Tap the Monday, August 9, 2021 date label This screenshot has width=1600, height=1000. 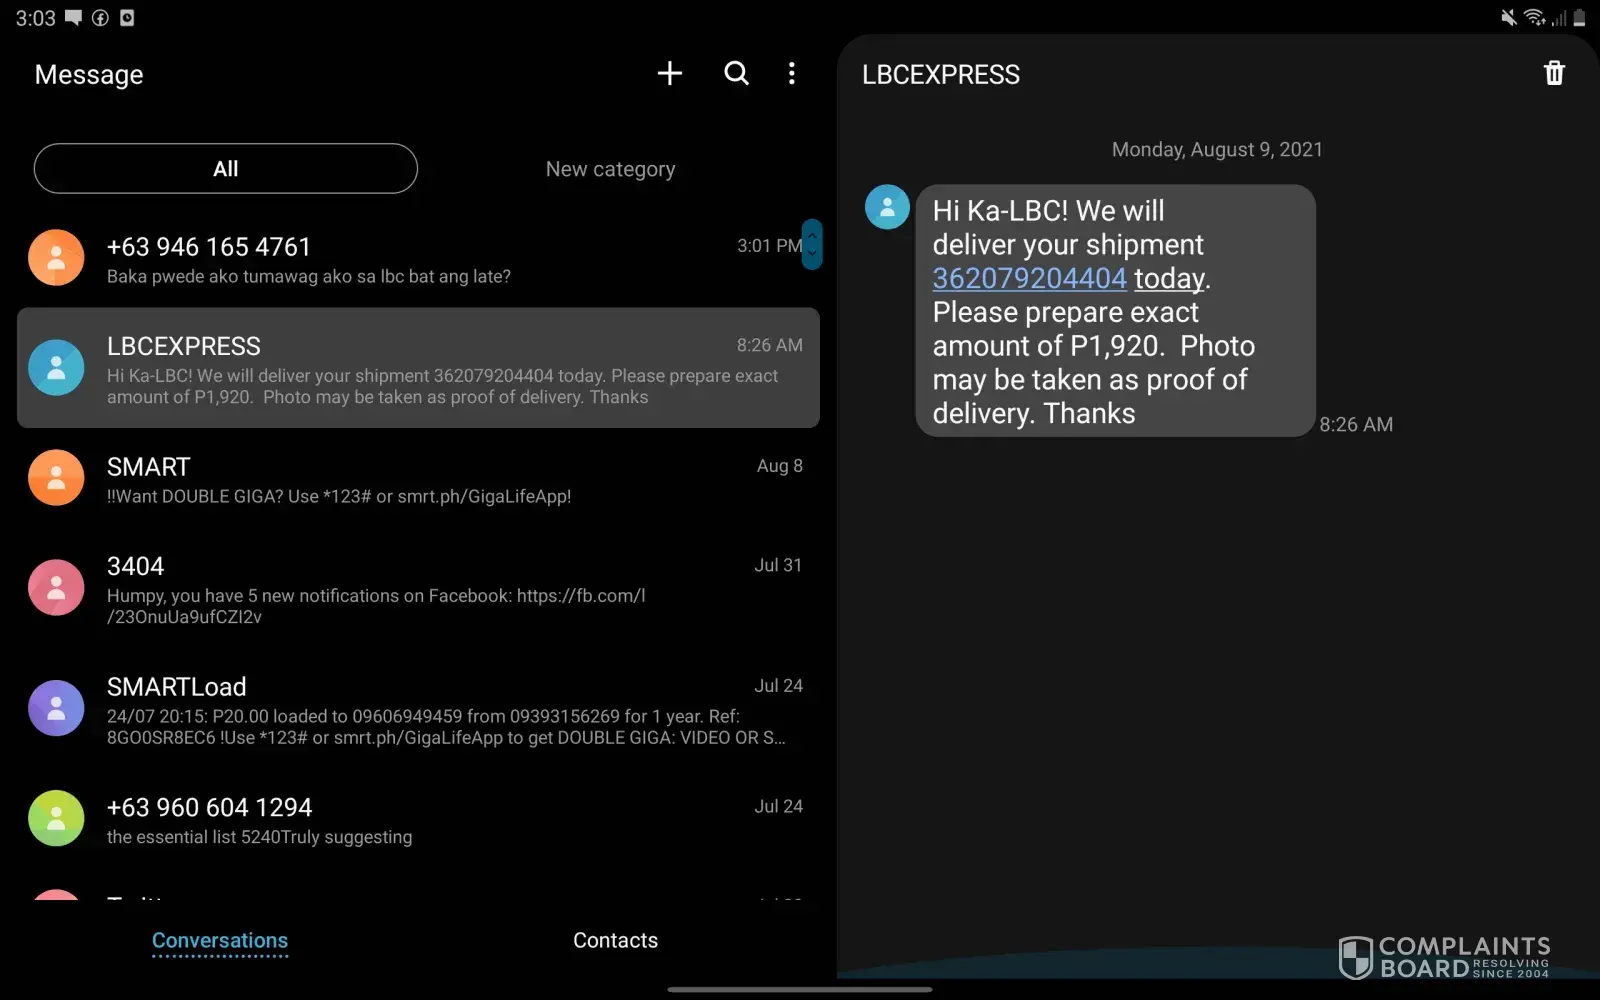pyautogui.click(x=1217, y=149)
